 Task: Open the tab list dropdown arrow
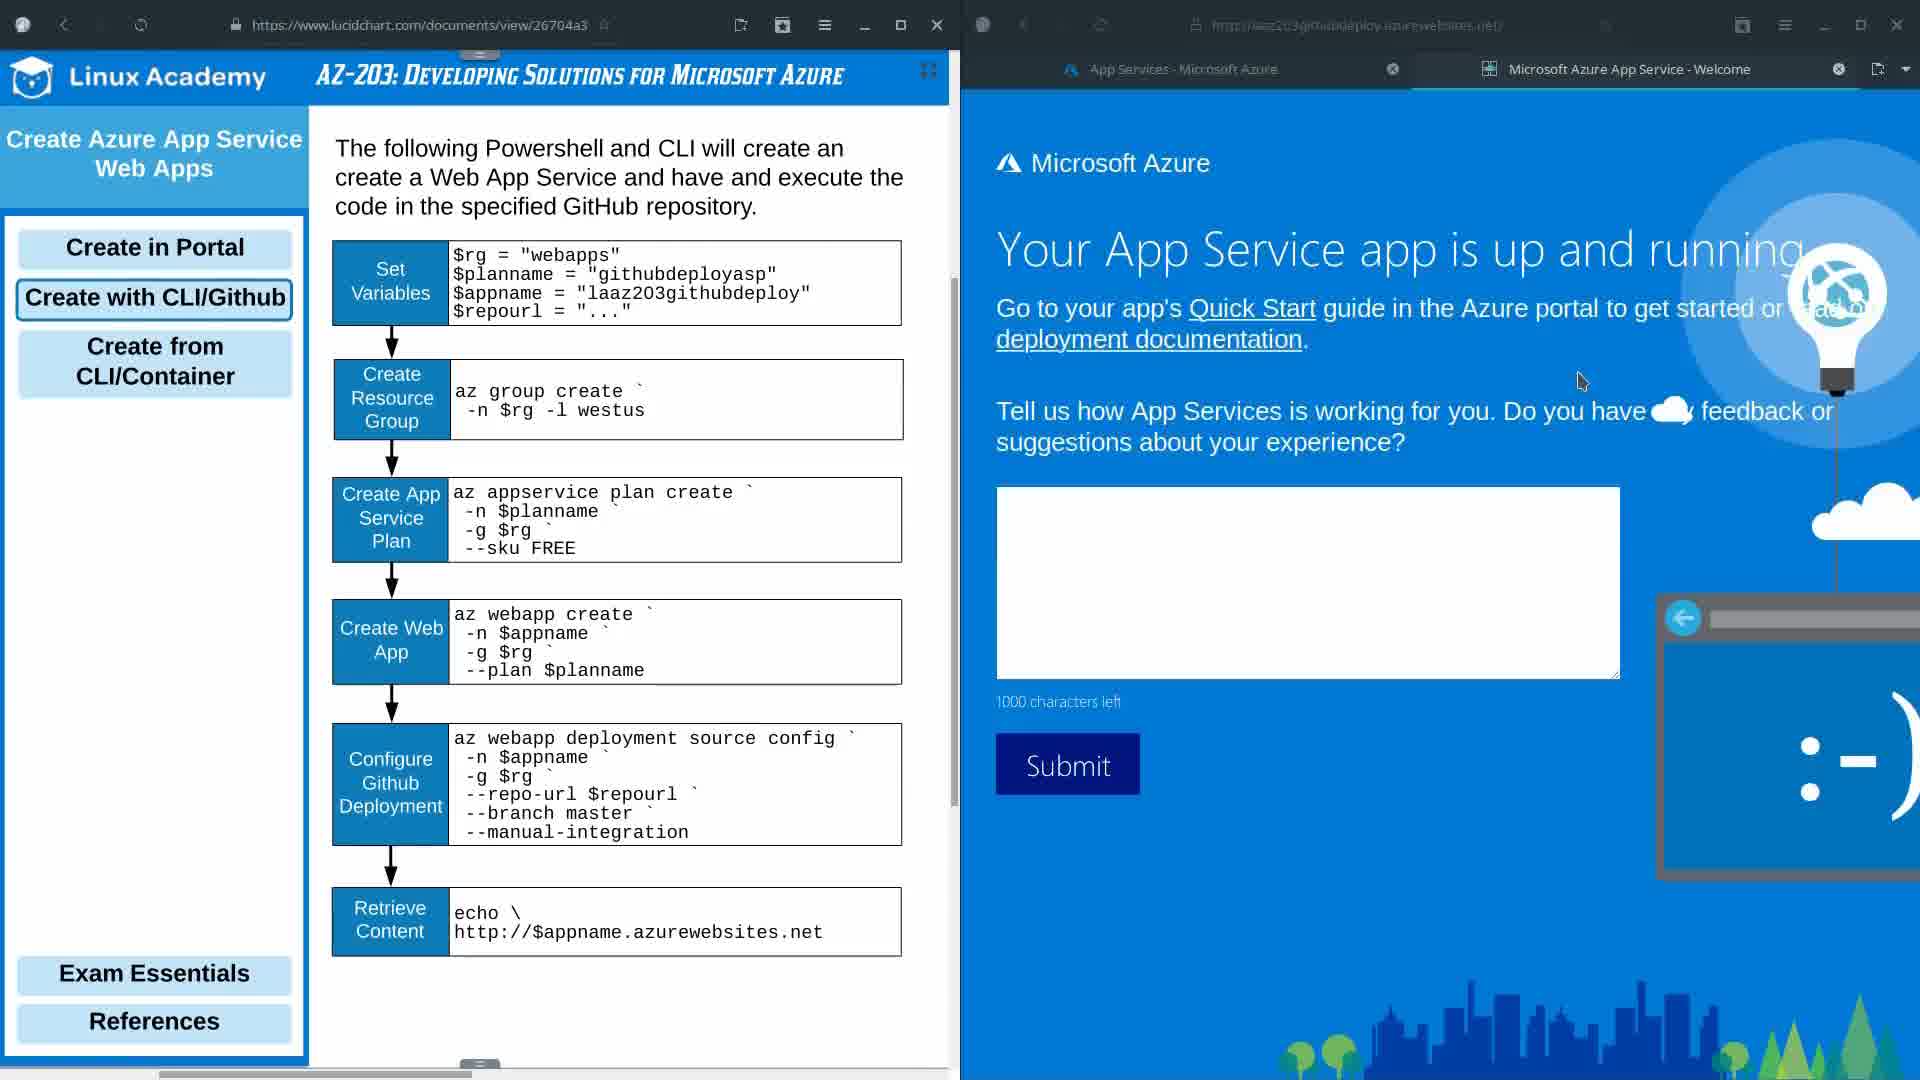[1905, 69]
